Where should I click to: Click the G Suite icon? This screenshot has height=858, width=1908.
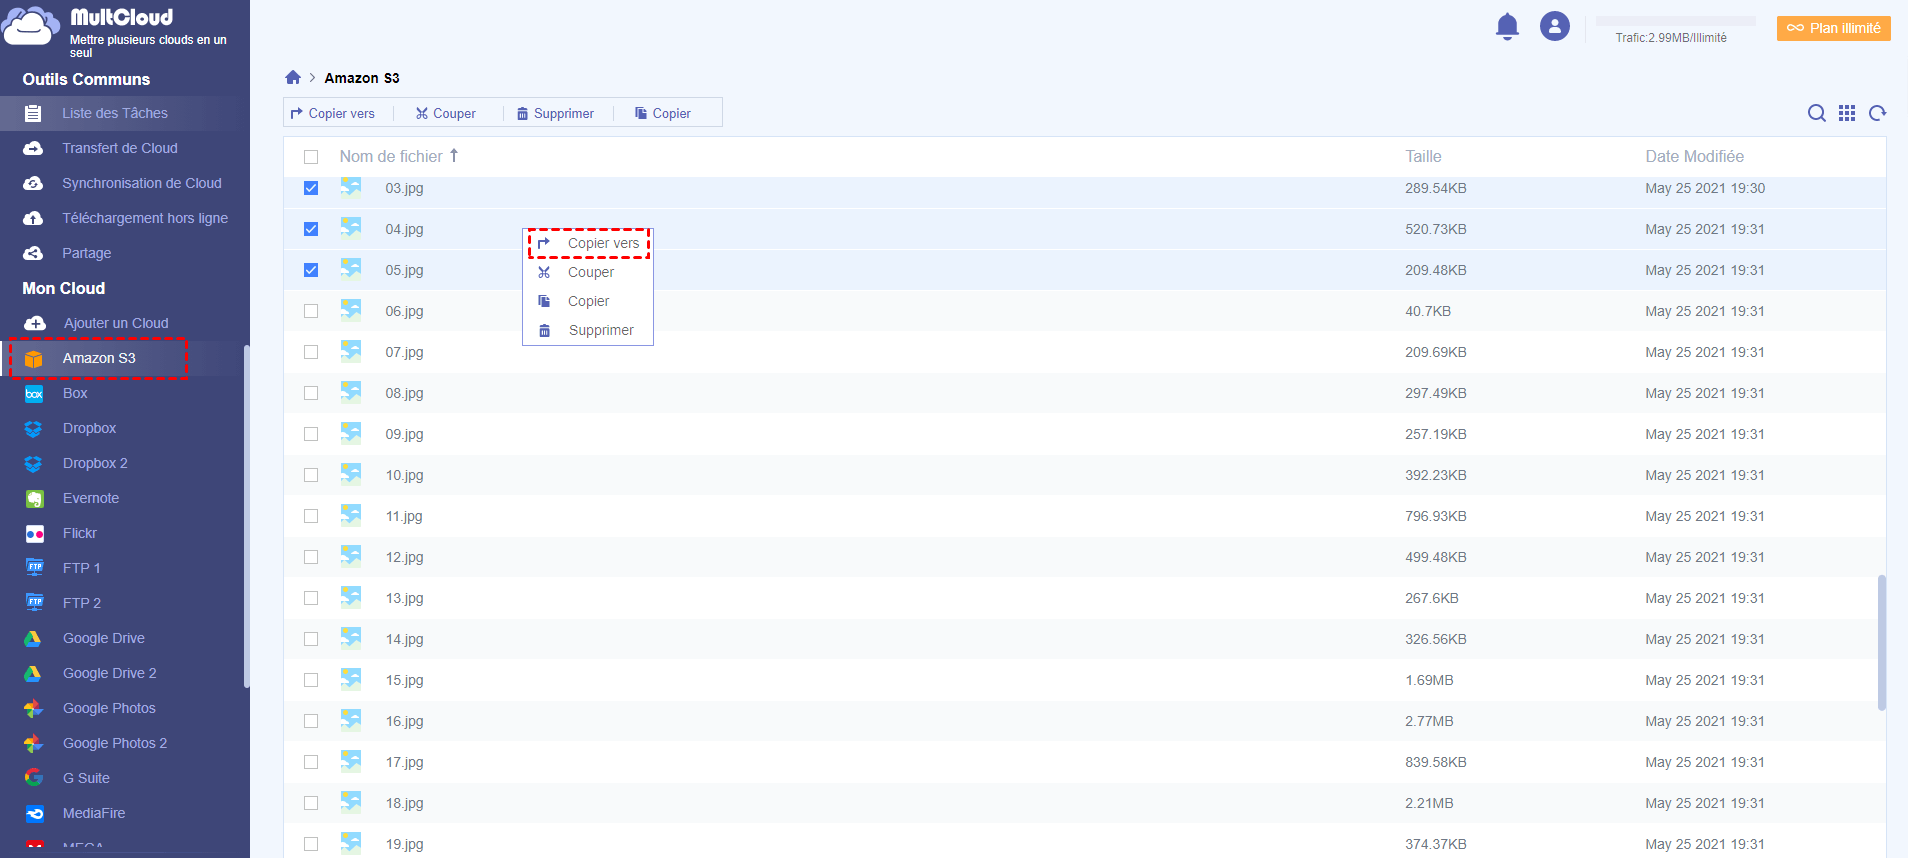[x=34, y=778]
